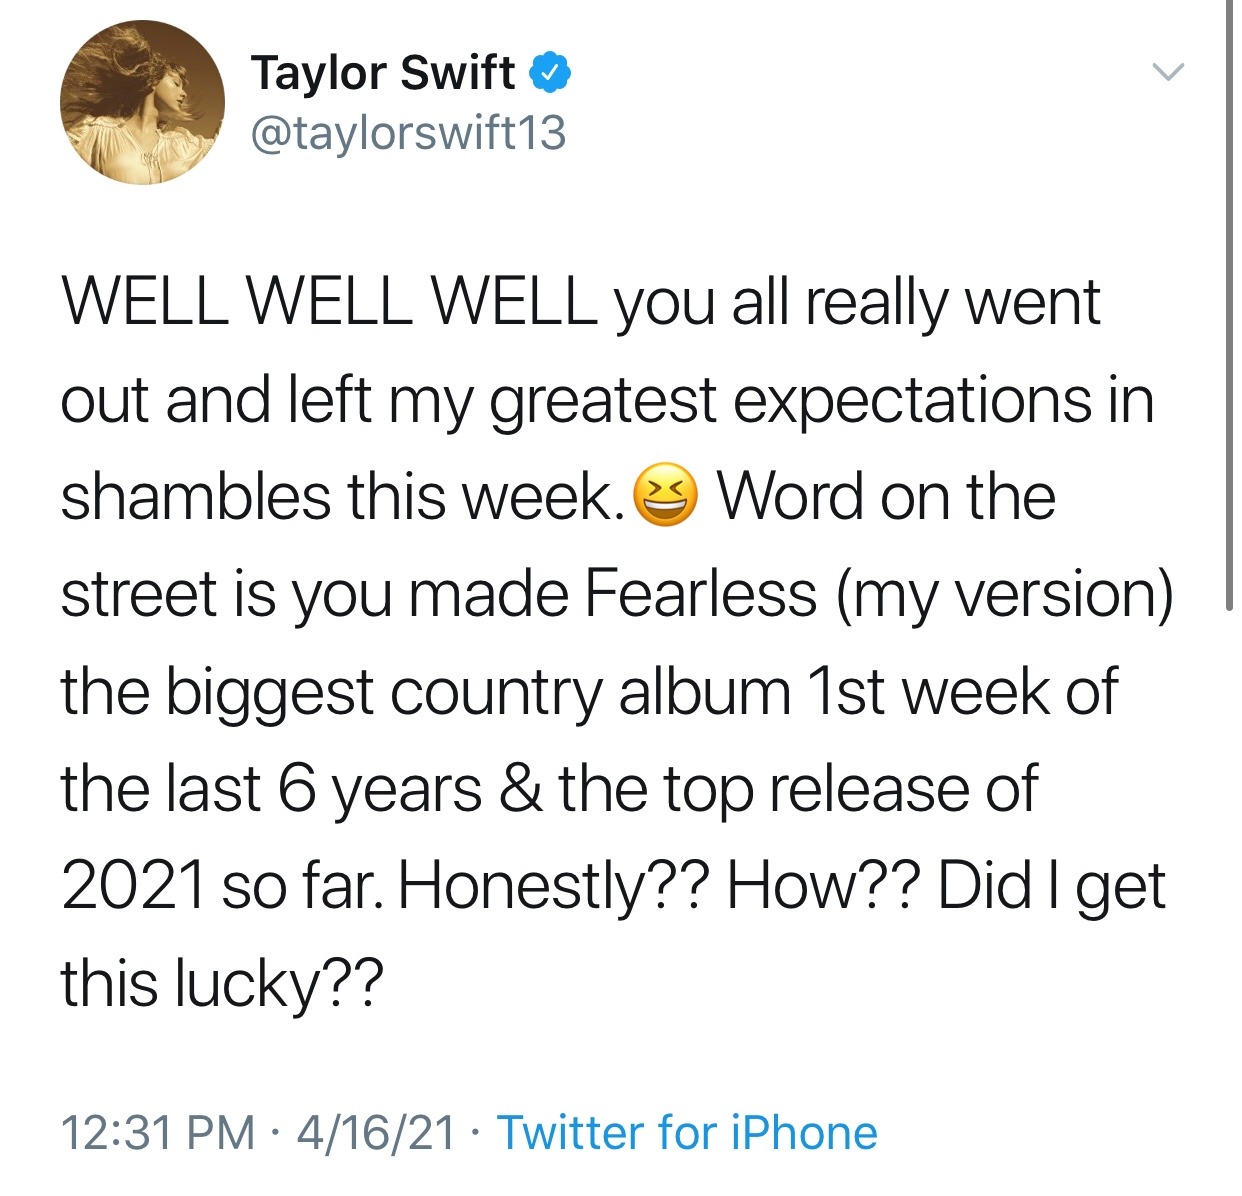The image size is (1242, 1196).
Task: Click the "WELL WELL WELL" text
Action: click(329, 302)
